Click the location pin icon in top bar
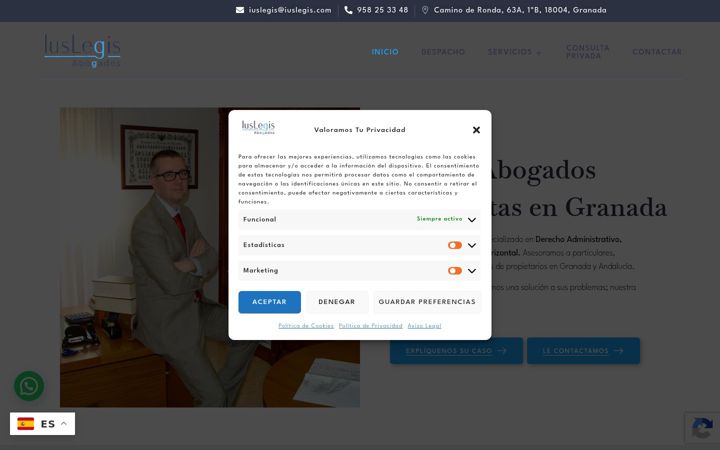 pyautogui.click(x=425, y=10)
